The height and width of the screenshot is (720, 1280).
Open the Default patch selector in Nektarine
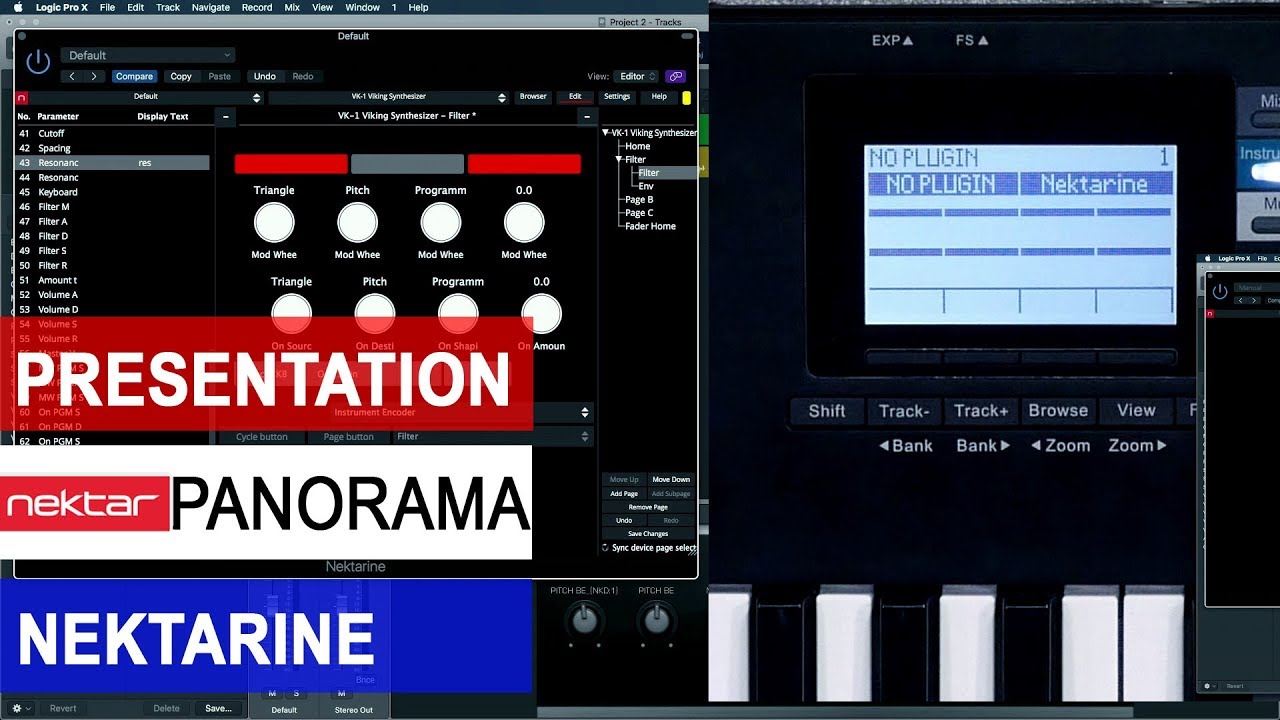point(146,97)
